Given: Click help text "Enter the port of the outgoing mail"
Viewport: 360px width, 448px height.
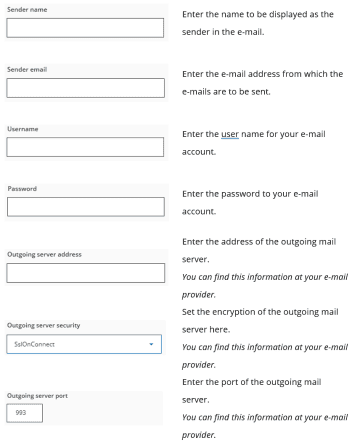Looking at the screenshot, I should (251, 382).
